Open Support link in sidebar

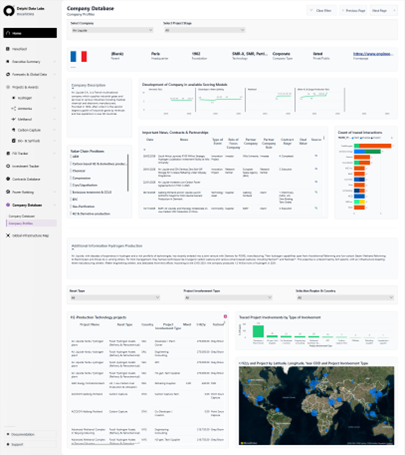30,444
